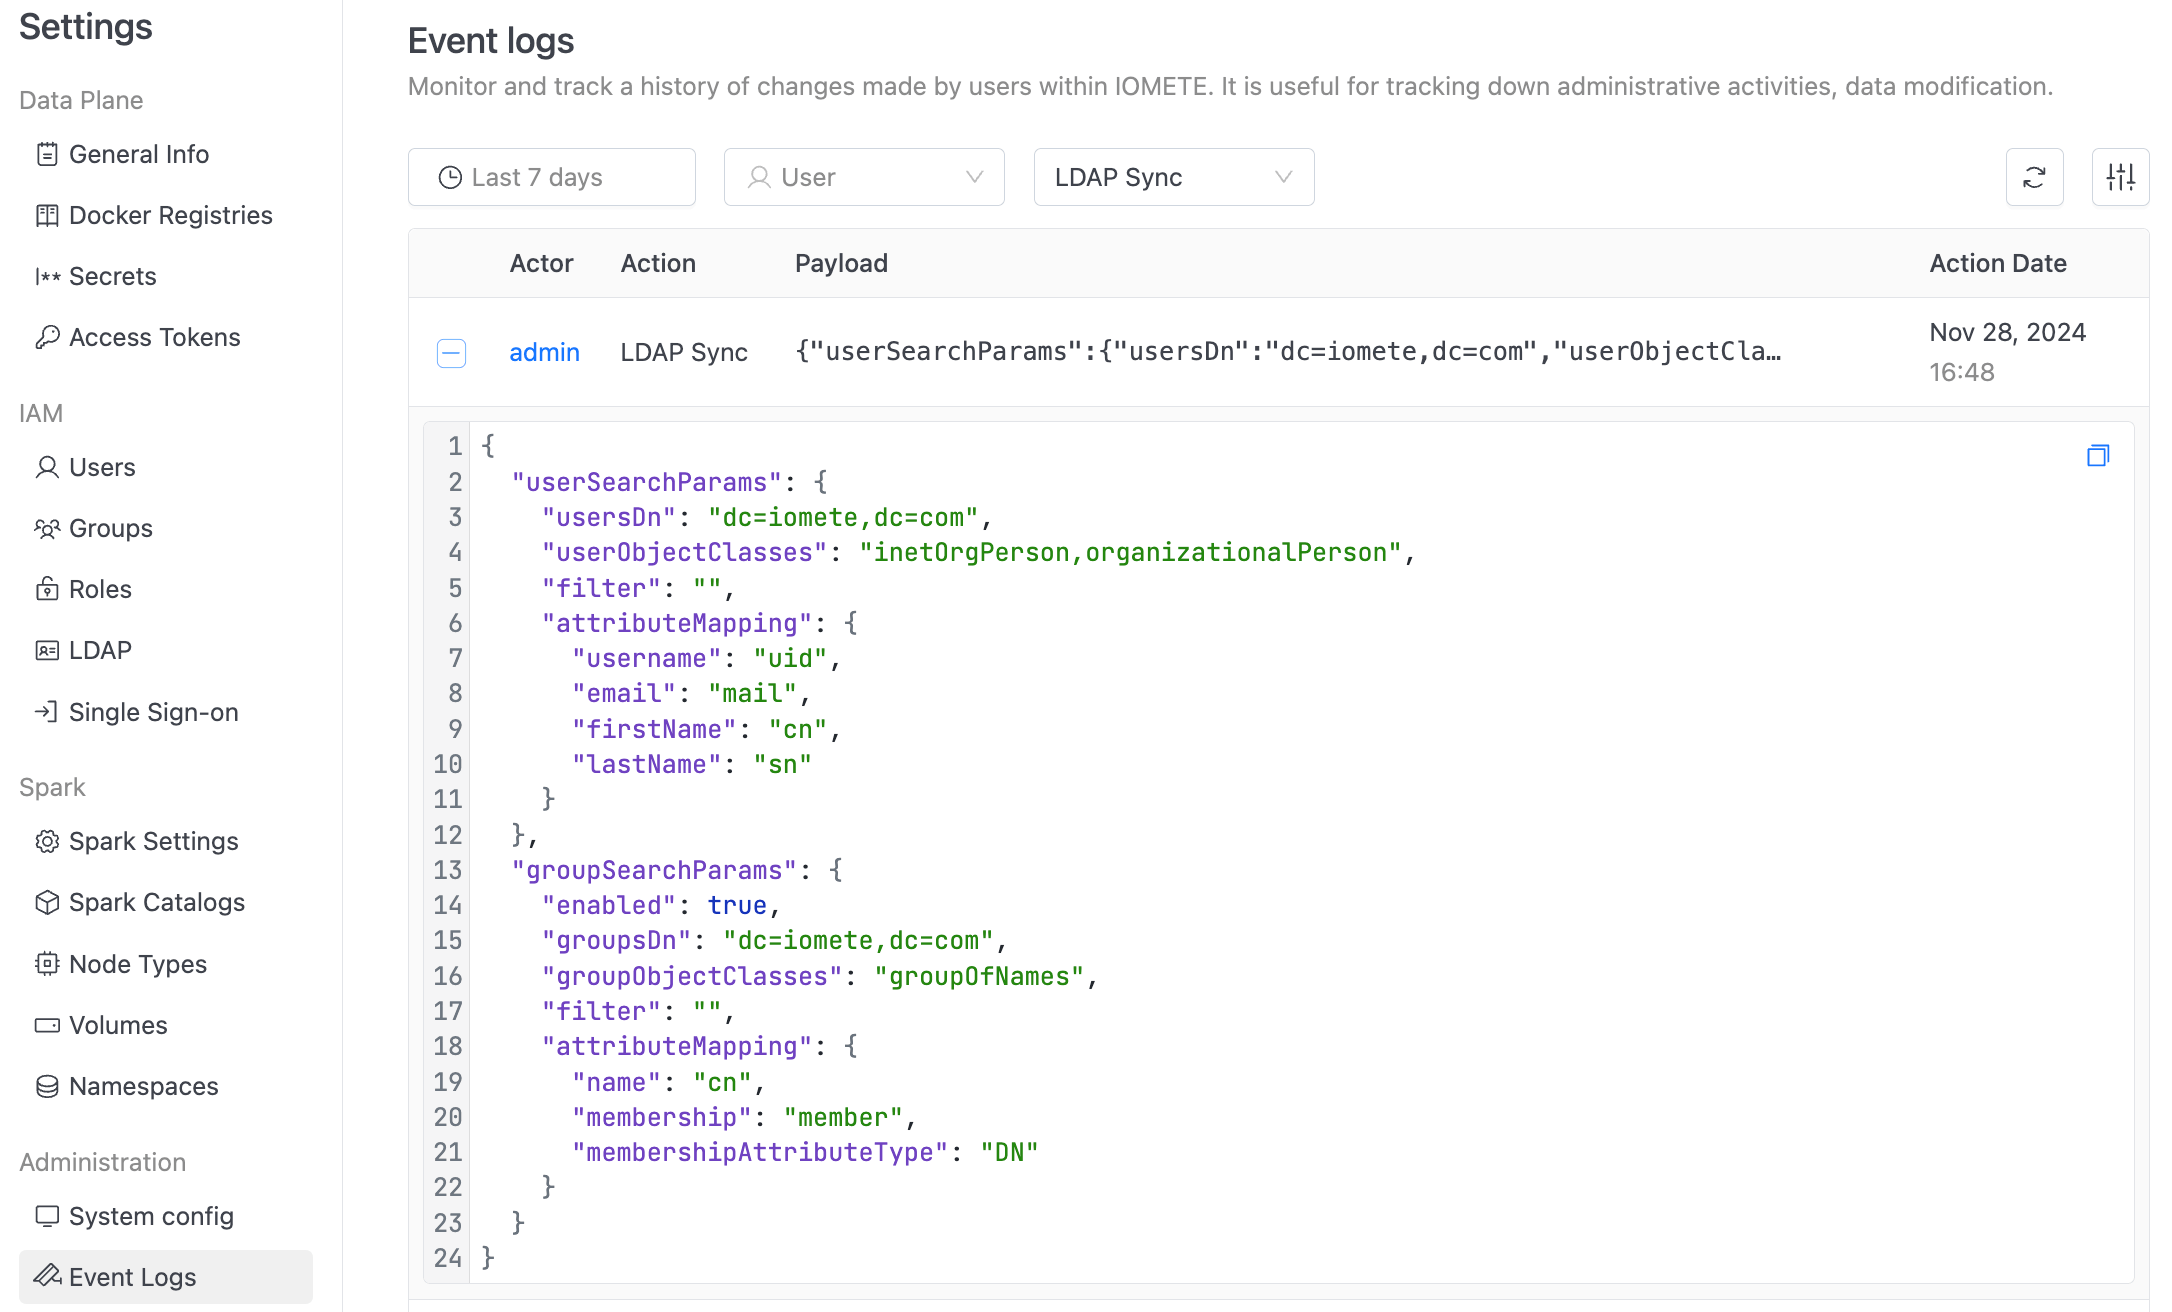Click the "userSearchParams" key in JSON viewer

coord(646,482)
